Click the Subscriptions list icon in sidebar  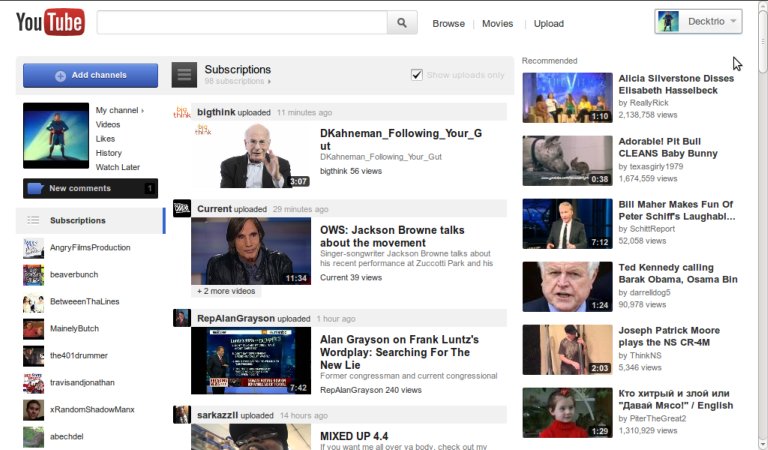tap(33, 220)
